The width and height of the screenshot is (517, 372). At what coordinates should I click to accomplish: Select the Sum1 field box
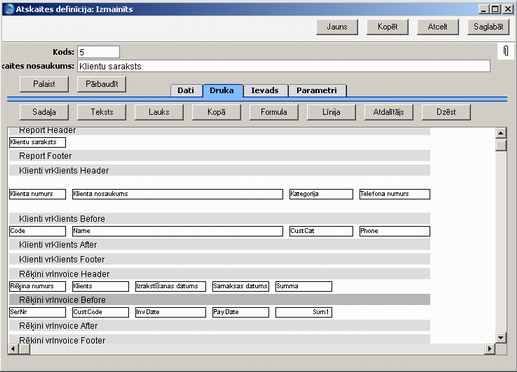pos(304,312)
